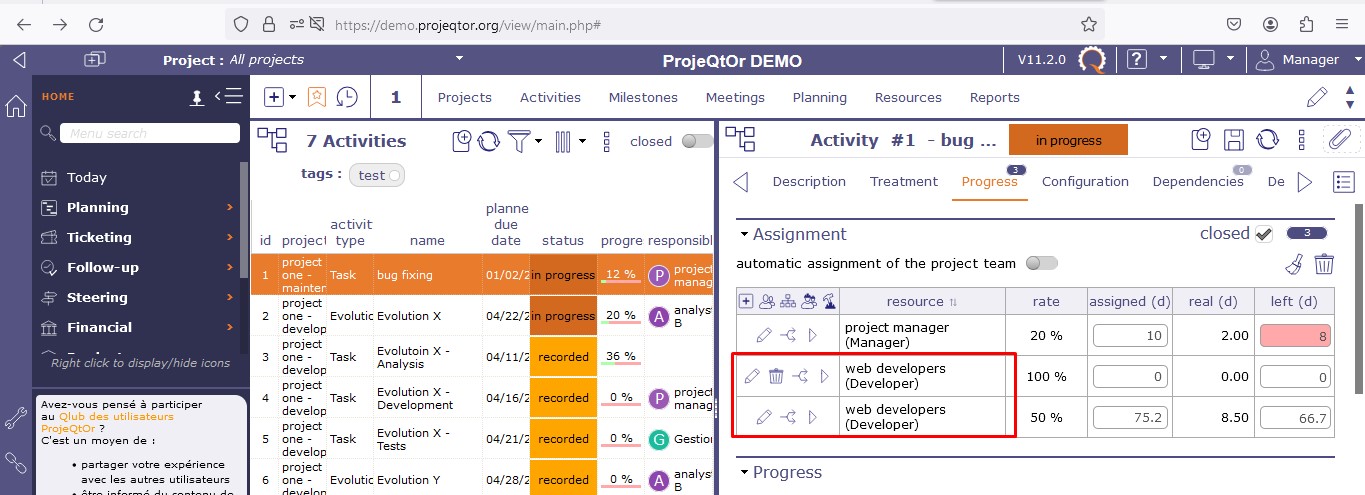This screenshot has height=495, width=1365.
Task: Open the Milestones top menu item
Action: tap(643, 97)
